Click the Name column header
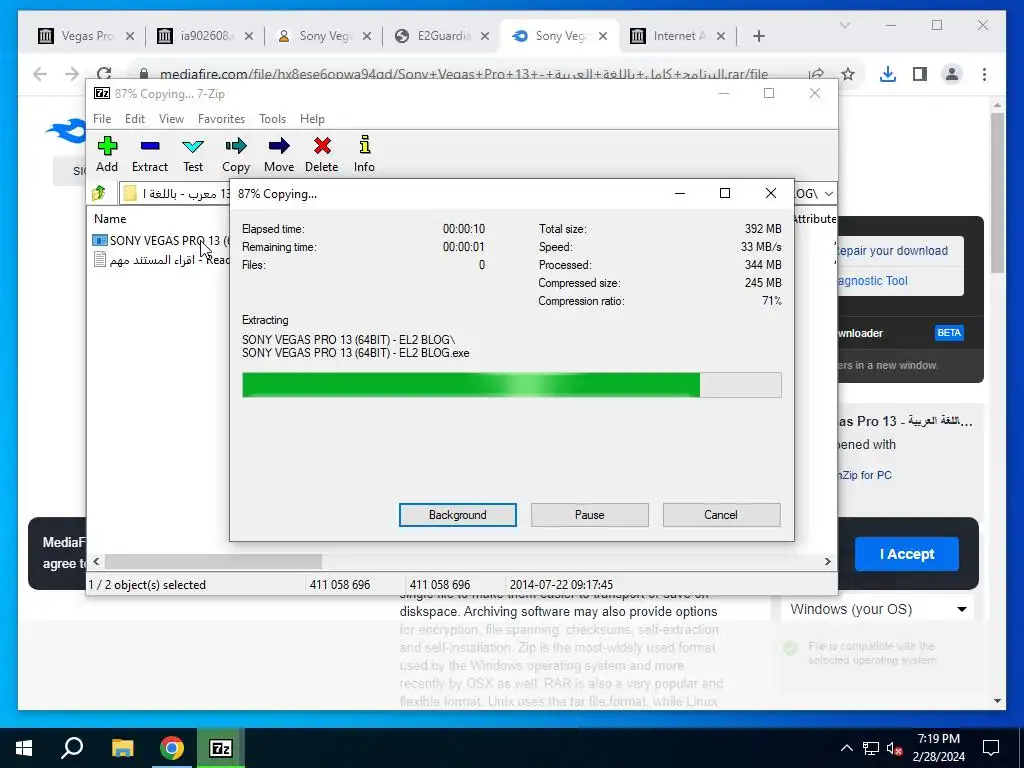1024x768 pixels. click(x=110, y=219)
